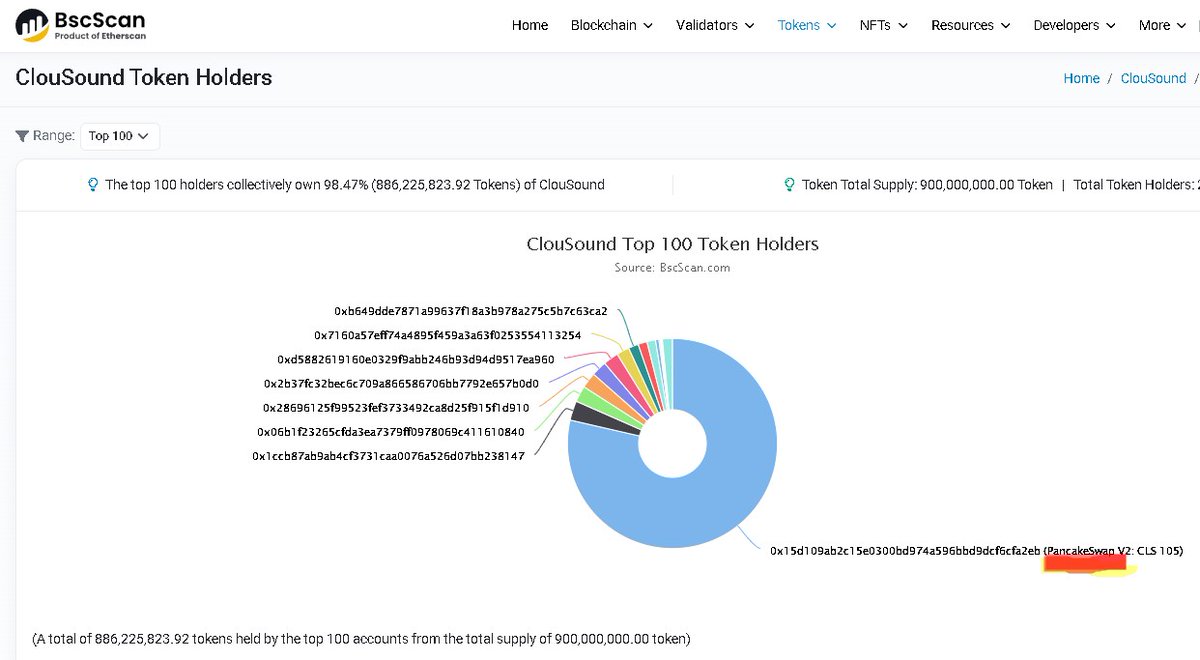The width and height of the screenshot is (1200, 660).
Task: Click the BscScan logo
Action: pos(81,25)
